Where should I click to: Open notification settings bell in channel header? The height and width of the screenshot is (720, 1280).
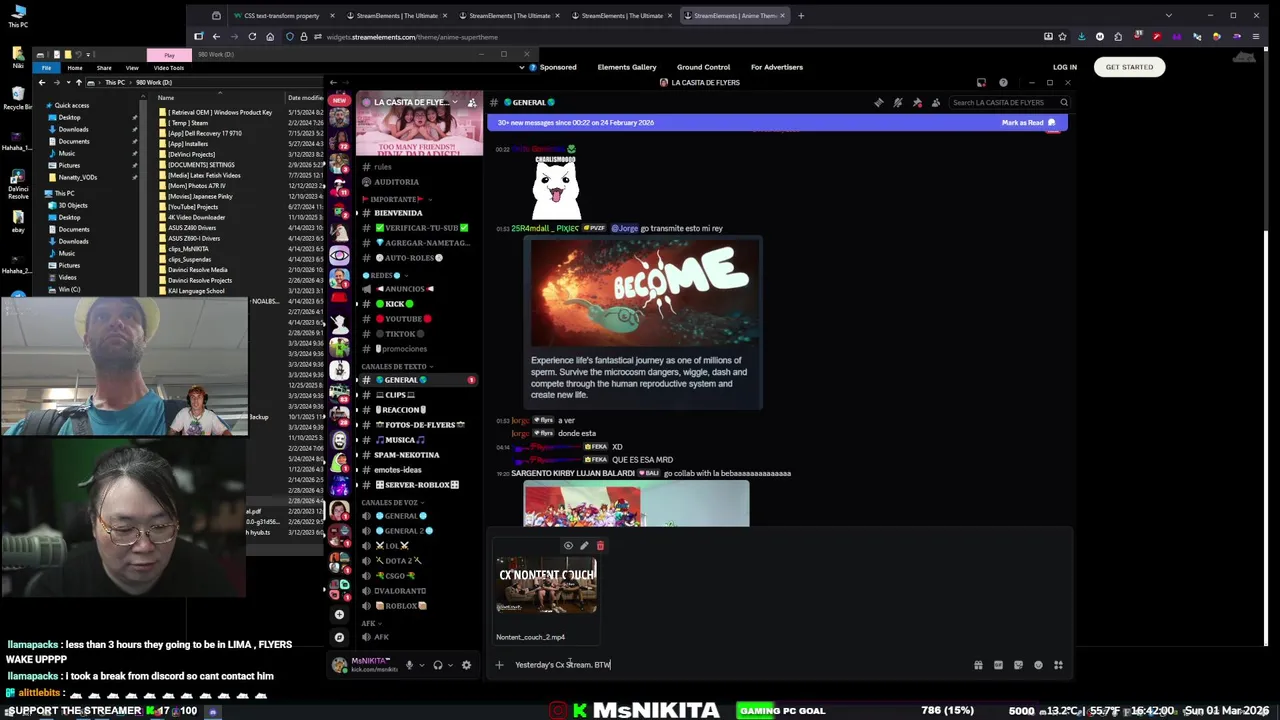pyautogui.click(x=897, y=102)
